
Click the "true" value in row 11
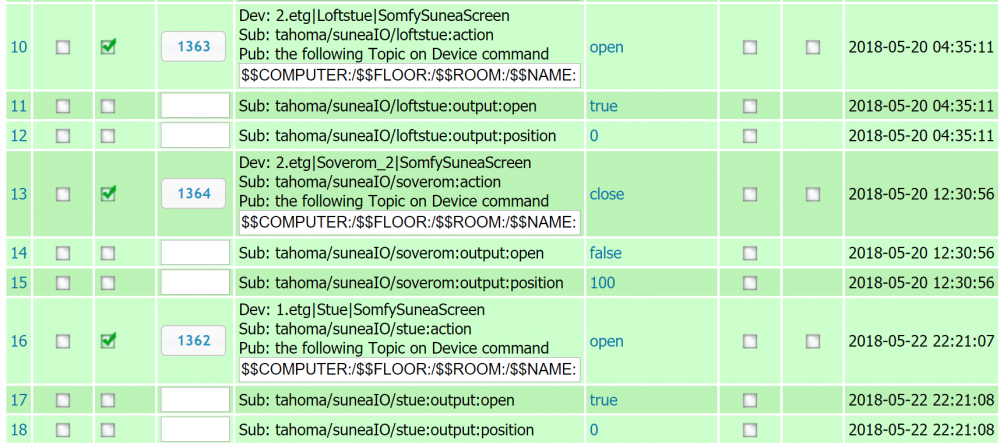point(603,106)
